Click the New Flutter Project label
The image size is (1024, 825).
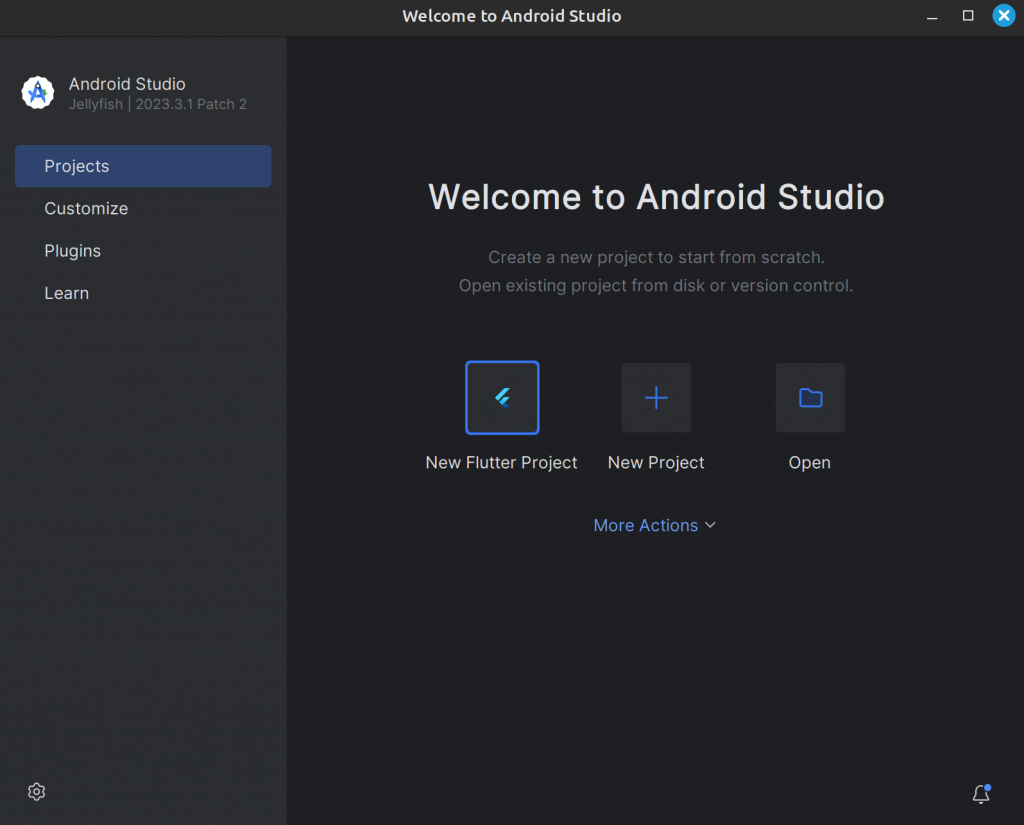501,462
